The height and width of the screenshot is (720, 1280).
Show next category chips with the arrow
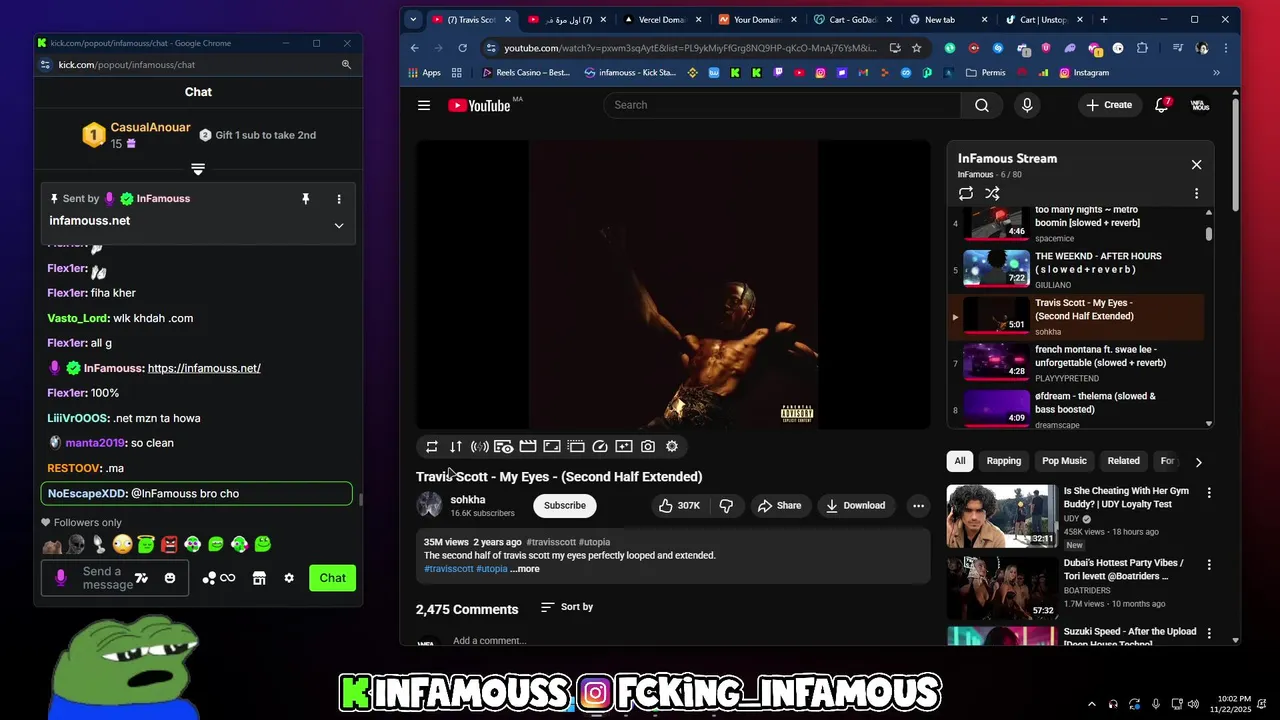click(1198, 461)
